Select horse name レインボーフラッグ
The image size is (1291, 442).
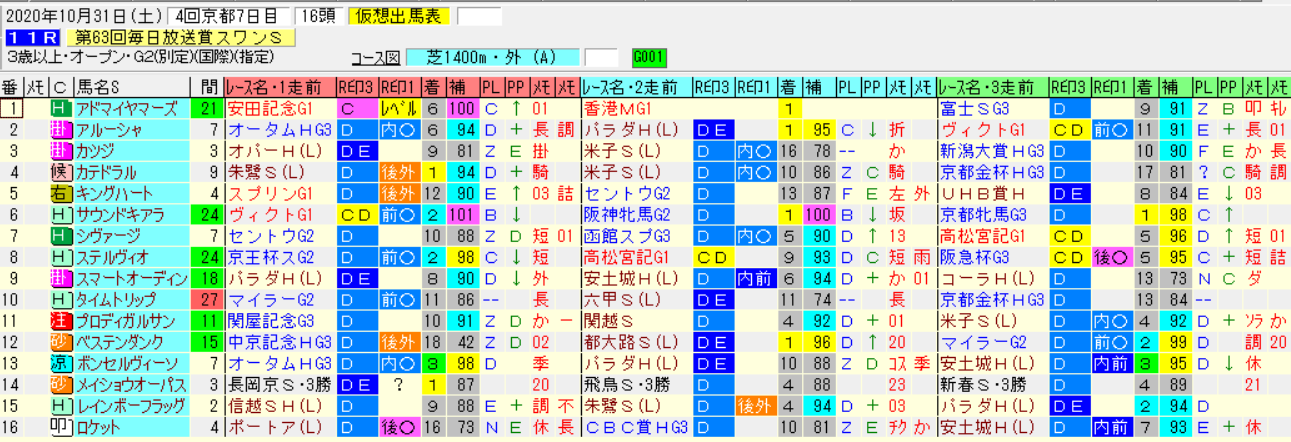pos(130,404)
